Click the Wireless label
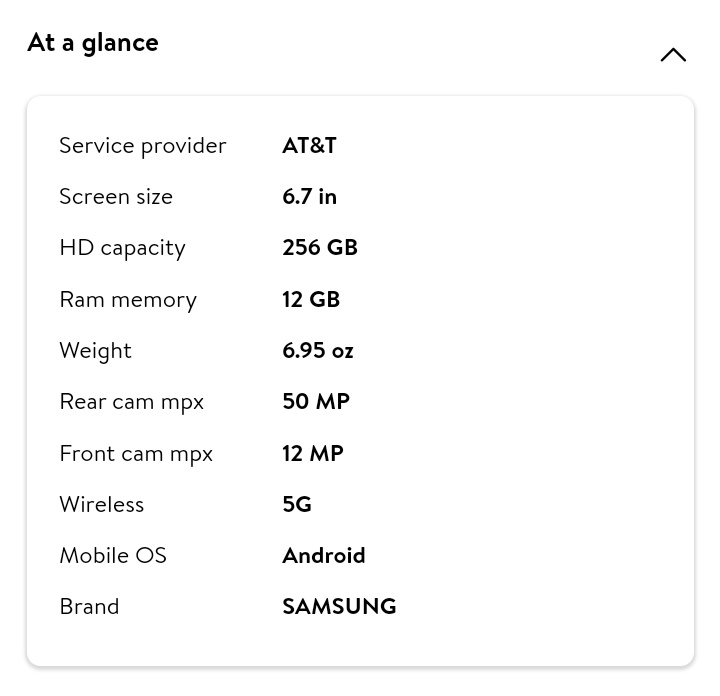720x696 pixels. (101, 504)
